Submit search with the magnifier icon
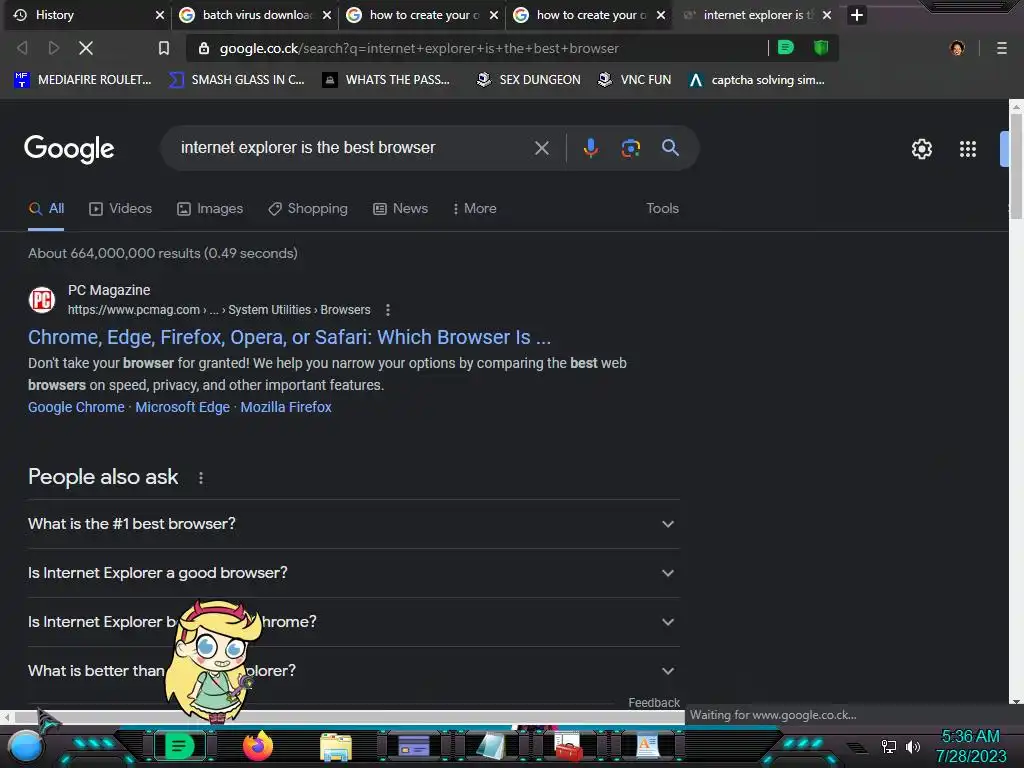 670,148
